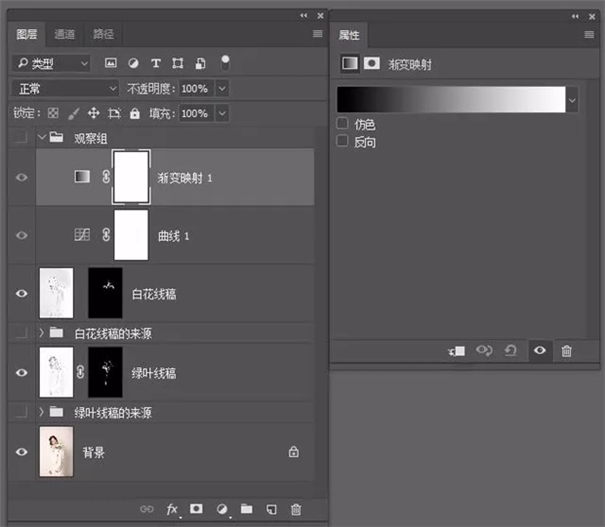Create a new layer with bottom icon
605x527 pixels.
270,509
